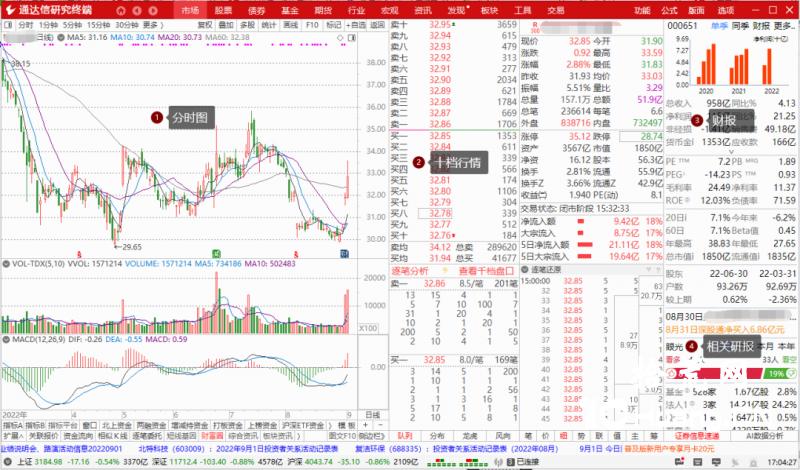Click the first green marker icon under chart

pyautogui.click(x=216, y=253)
